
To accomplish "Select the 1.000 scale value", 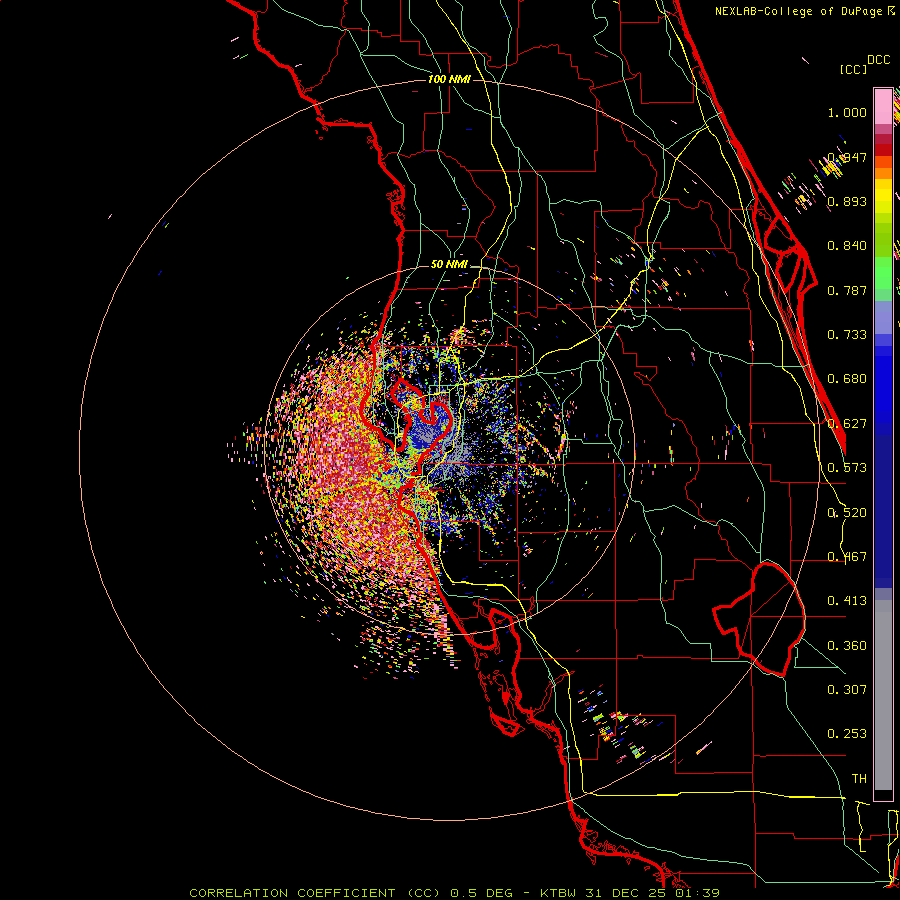I will [847, 112].
